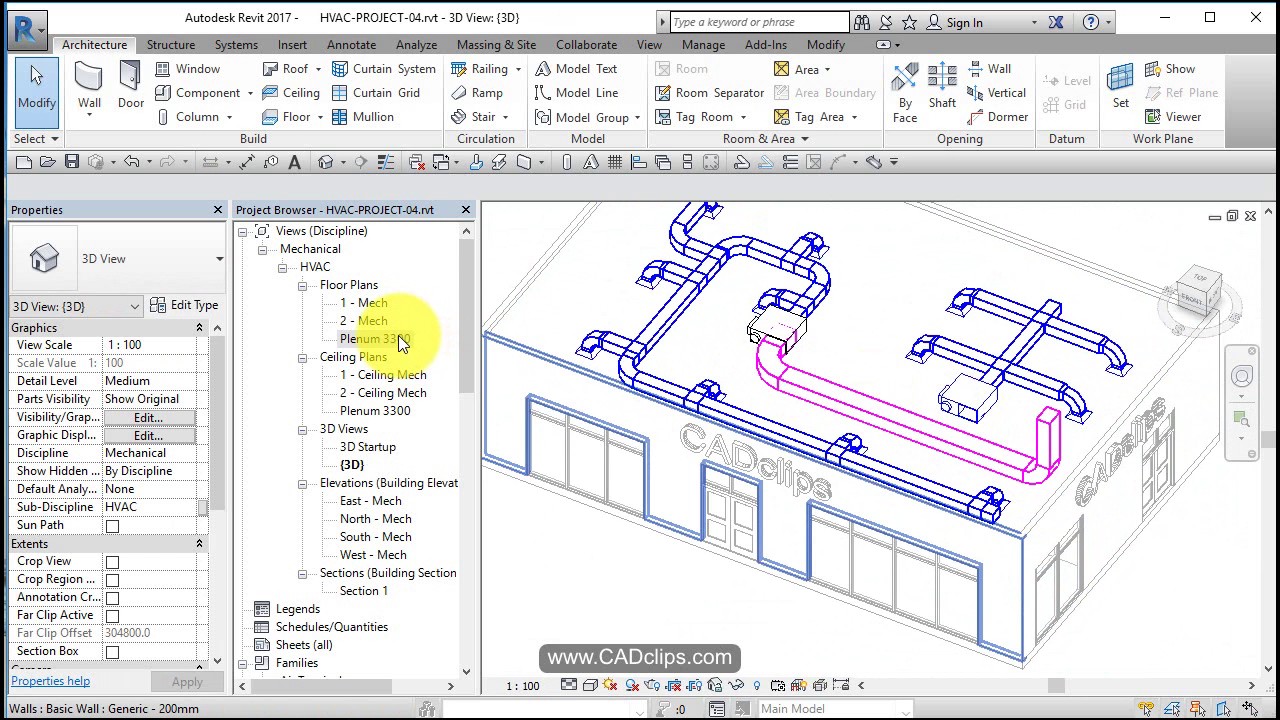Open the Roof tool dropdown arrow
This screenshot has height=720, width=1280.
[318, 69]
